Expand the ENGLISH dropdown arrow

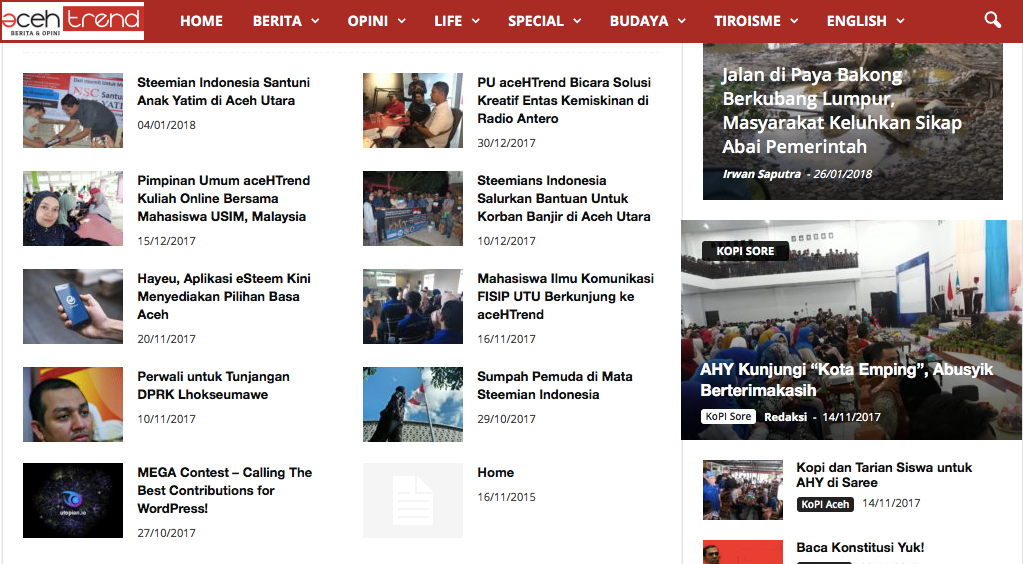tap(900, 21)
